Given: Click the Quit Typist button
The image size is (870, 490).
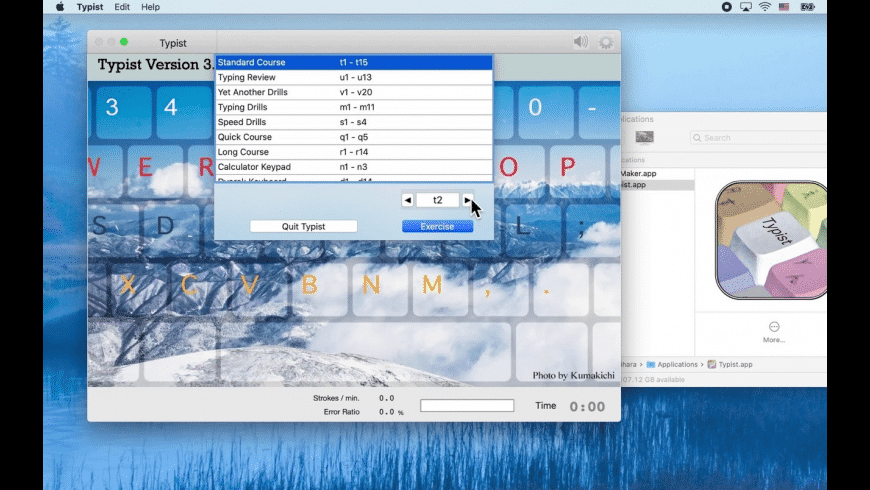Looking at the screenshot, I should 304,226.
